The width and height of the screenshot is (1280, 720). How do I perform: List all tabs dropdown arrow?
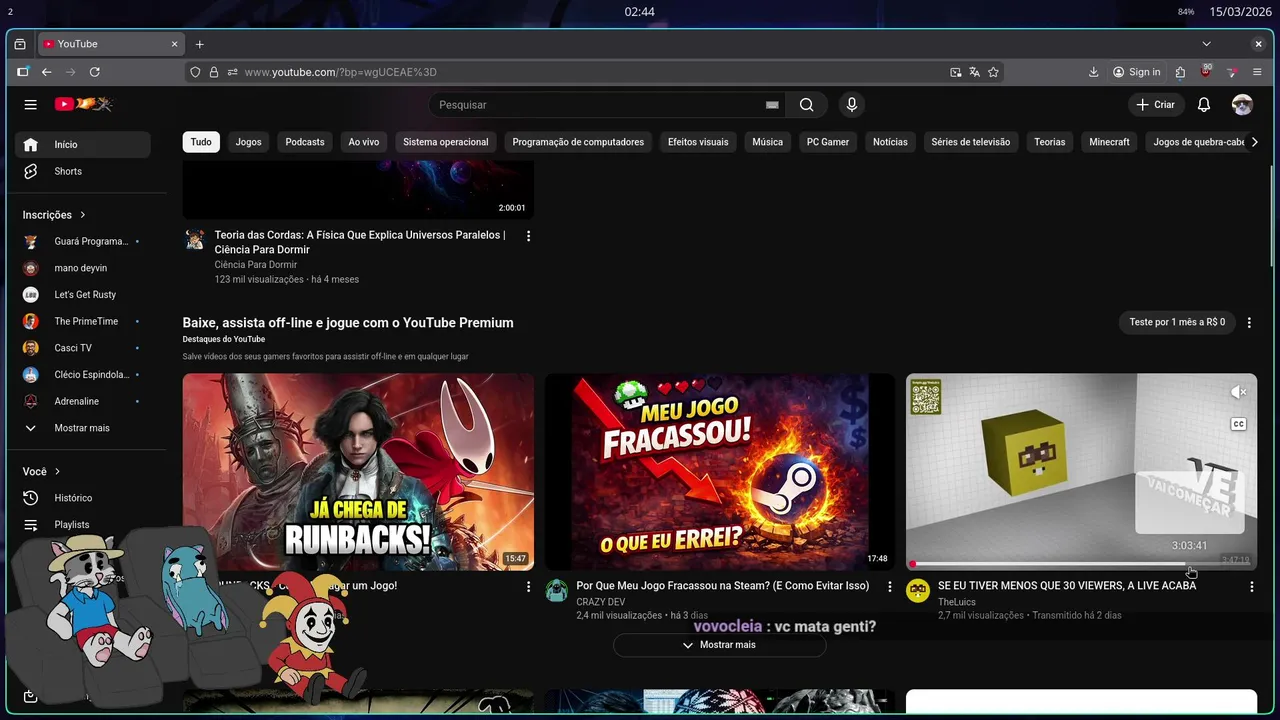[x=1206, y=44]
